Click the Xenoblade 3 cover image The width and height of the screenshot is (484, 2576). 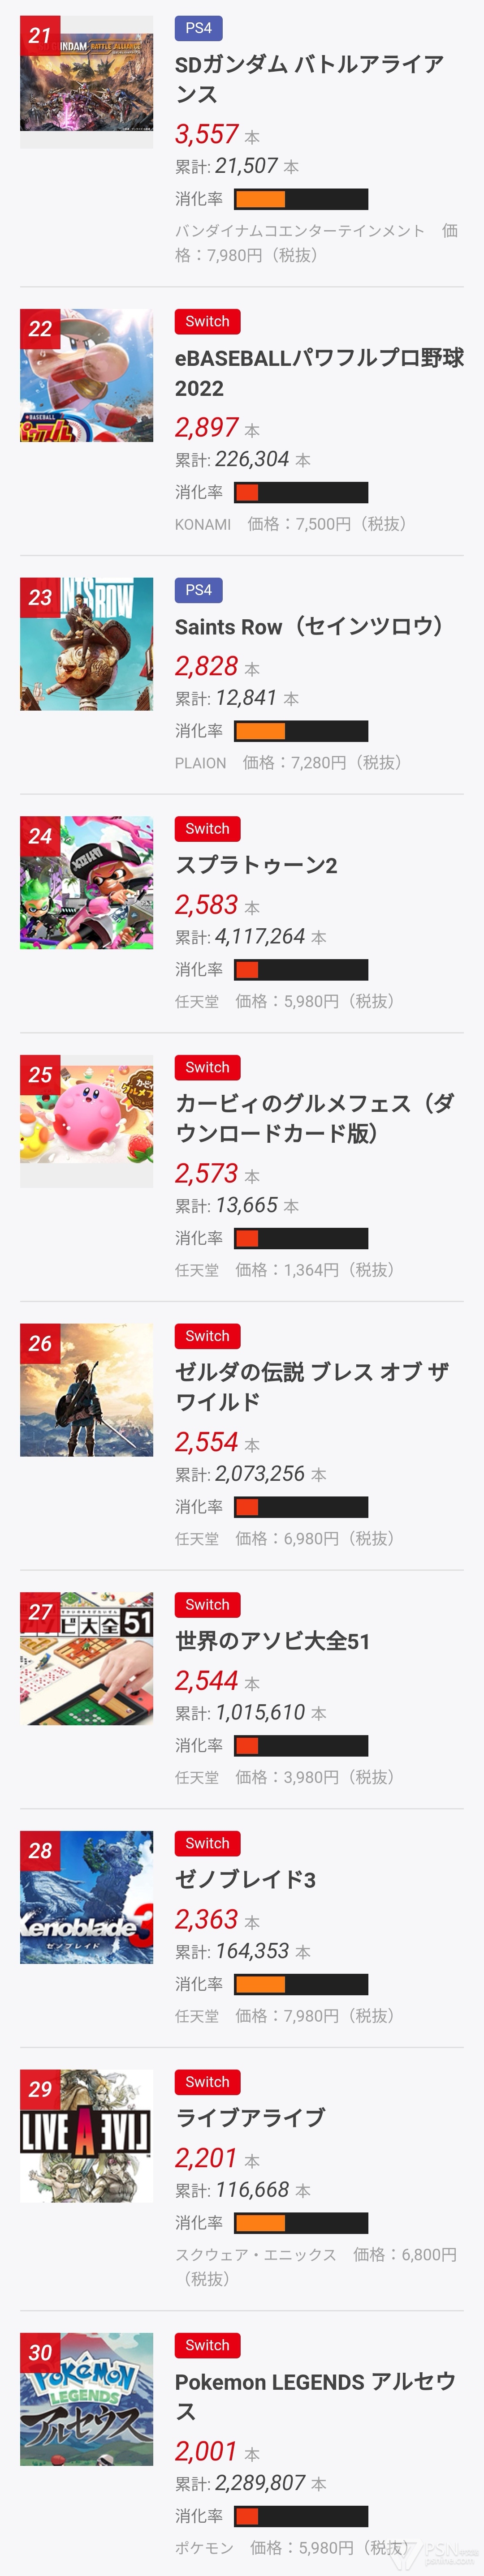(x=87, y=1898)
